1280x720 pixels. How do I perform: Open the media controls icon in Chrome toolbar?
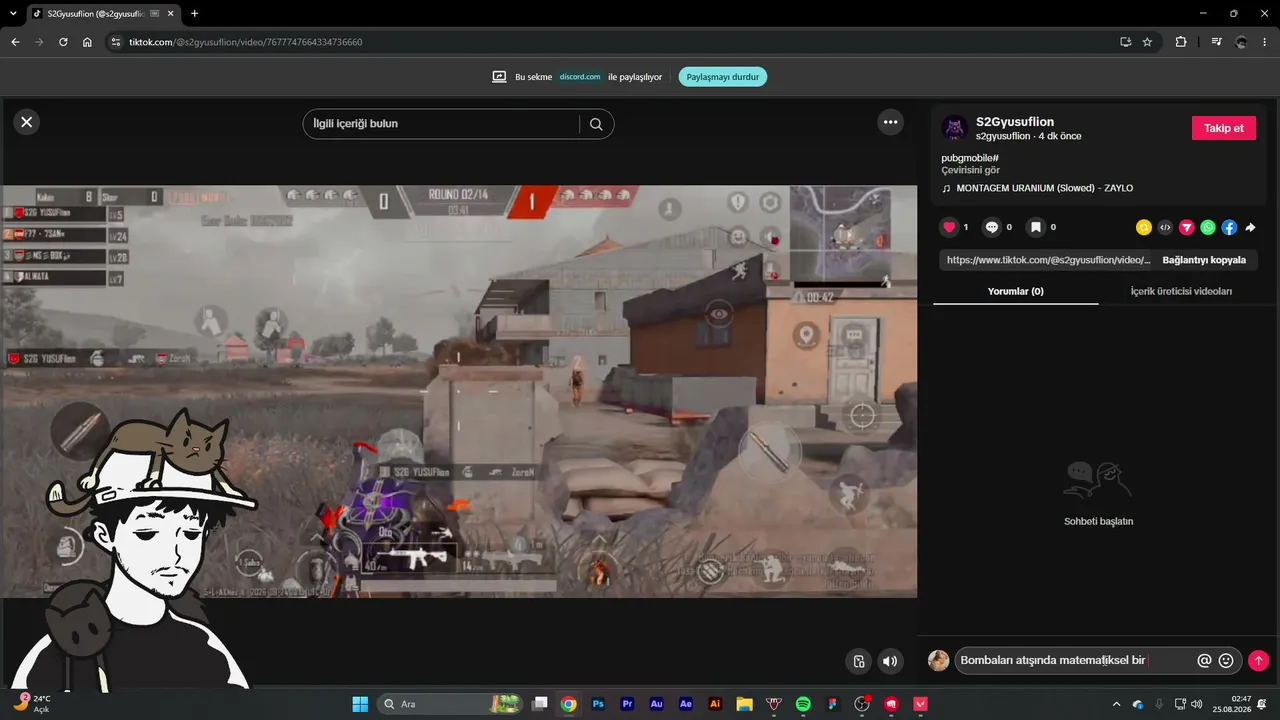(x=1216, y=42)
